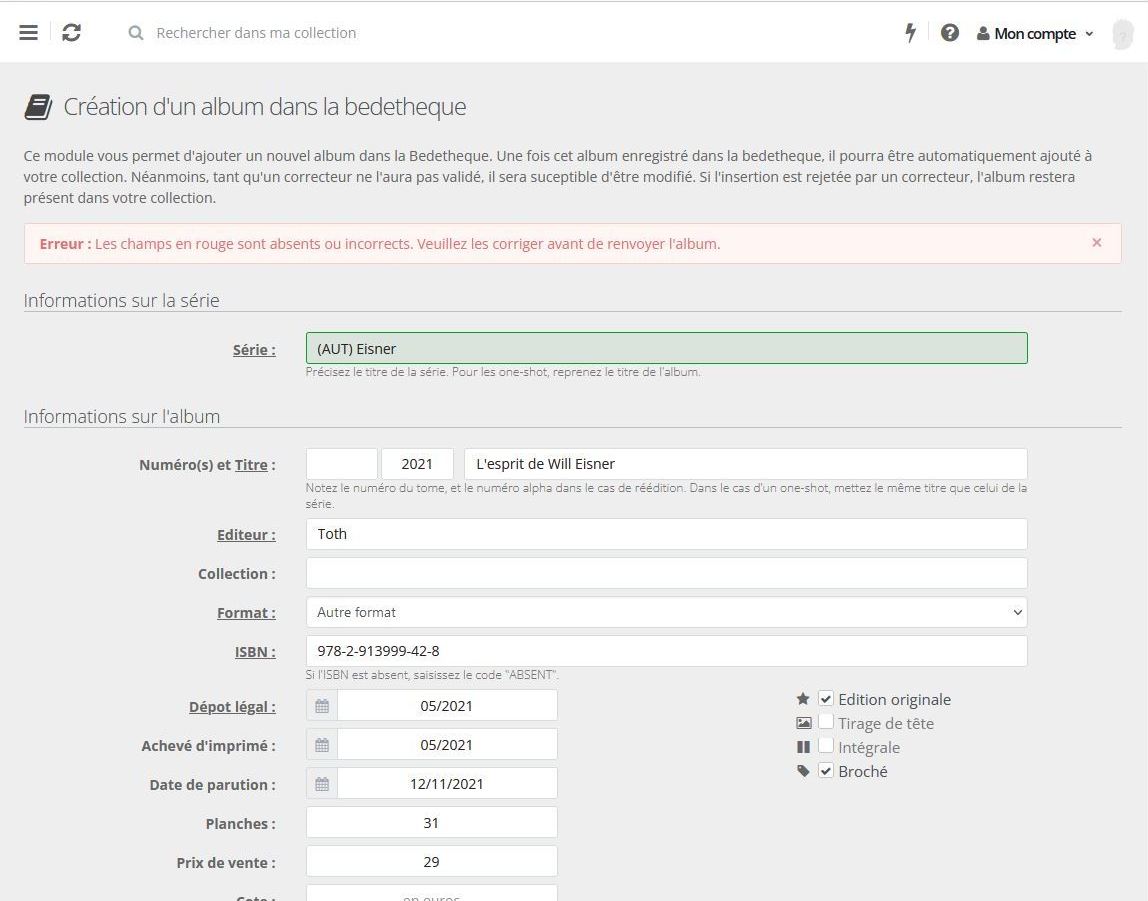Open the Mon compte dropdown menu
Image resolution: width=1148 pixels, height=901 pixels.
click(x=1035, y=34)
